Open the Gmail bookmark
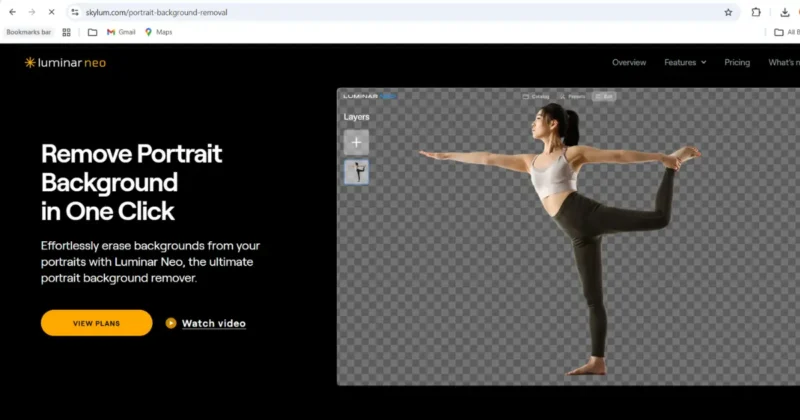This screenshot has height=420, width=800. [121, 32]
